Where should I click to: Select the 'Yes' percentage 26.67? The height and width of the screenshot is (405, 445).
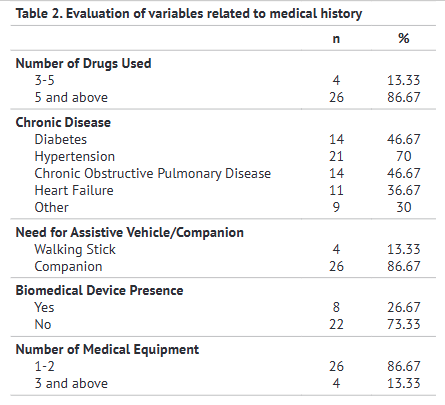point(404,307)
